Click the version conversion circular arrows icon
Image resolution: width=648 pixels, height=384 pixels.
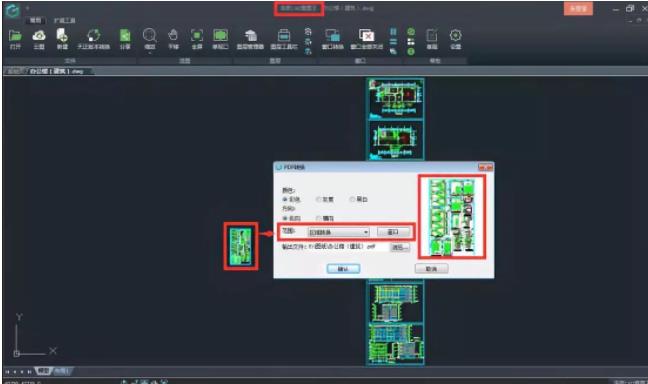pos(94,36)
